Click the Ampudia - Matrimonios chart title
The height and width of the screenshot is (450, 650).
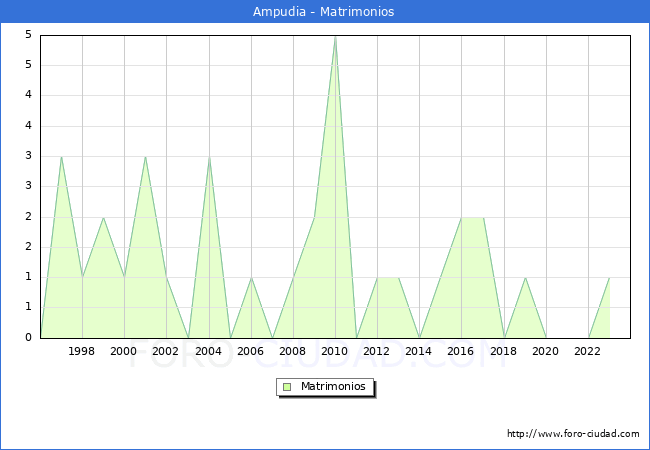pos(324,12)
